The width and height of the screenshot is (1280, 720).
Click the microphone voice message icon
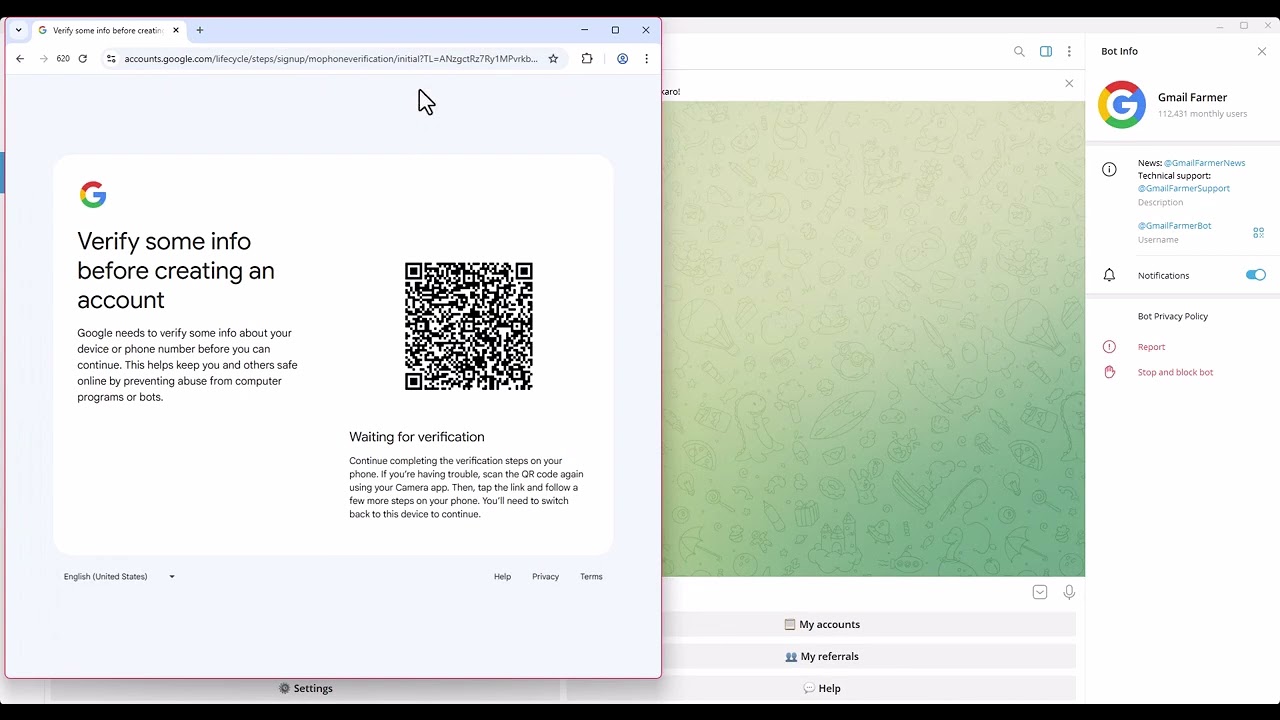[1069, 592]
